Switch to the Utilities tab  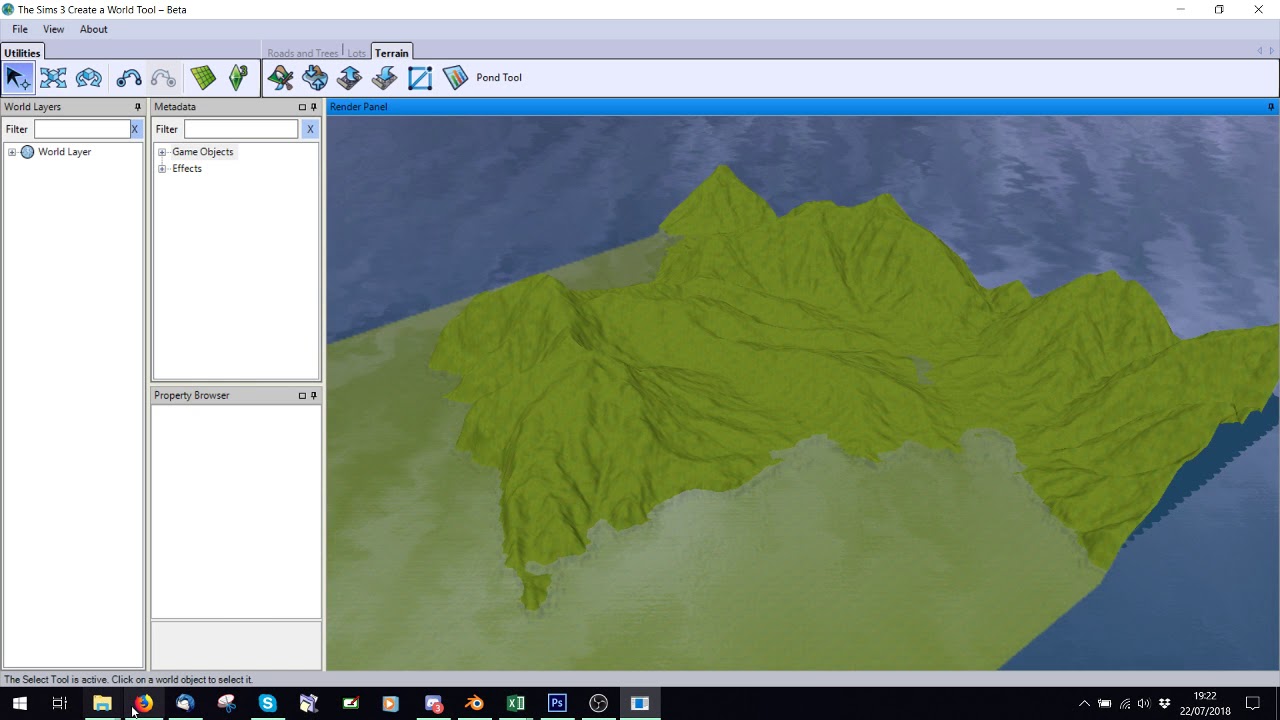coord(22,53)
